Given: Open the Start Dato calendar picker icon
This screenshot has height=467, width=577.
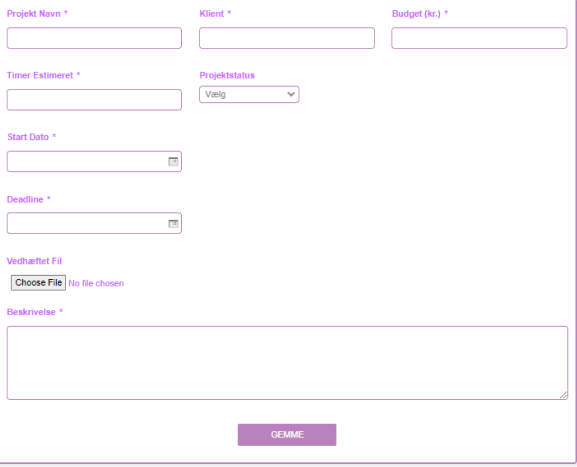Looking at the screenshot, I should (x=173, y=162).
